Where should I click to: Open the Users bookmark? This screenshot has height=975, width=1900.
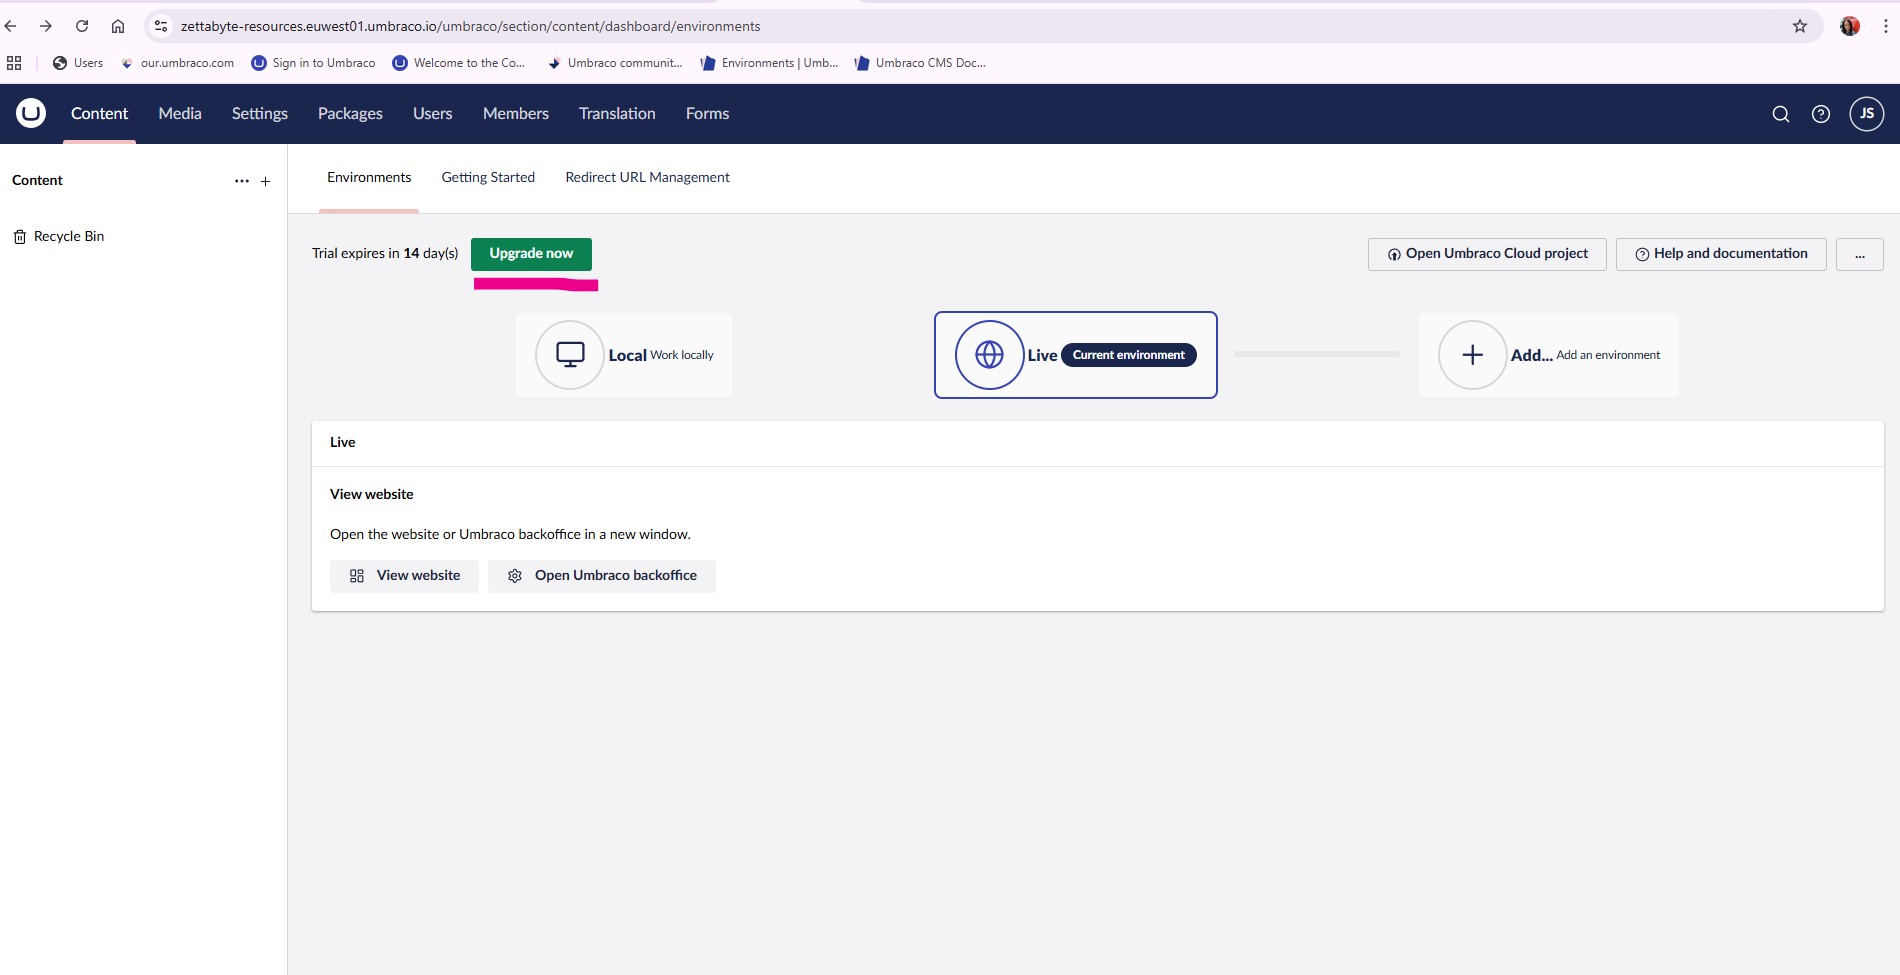tap(78, 63)
